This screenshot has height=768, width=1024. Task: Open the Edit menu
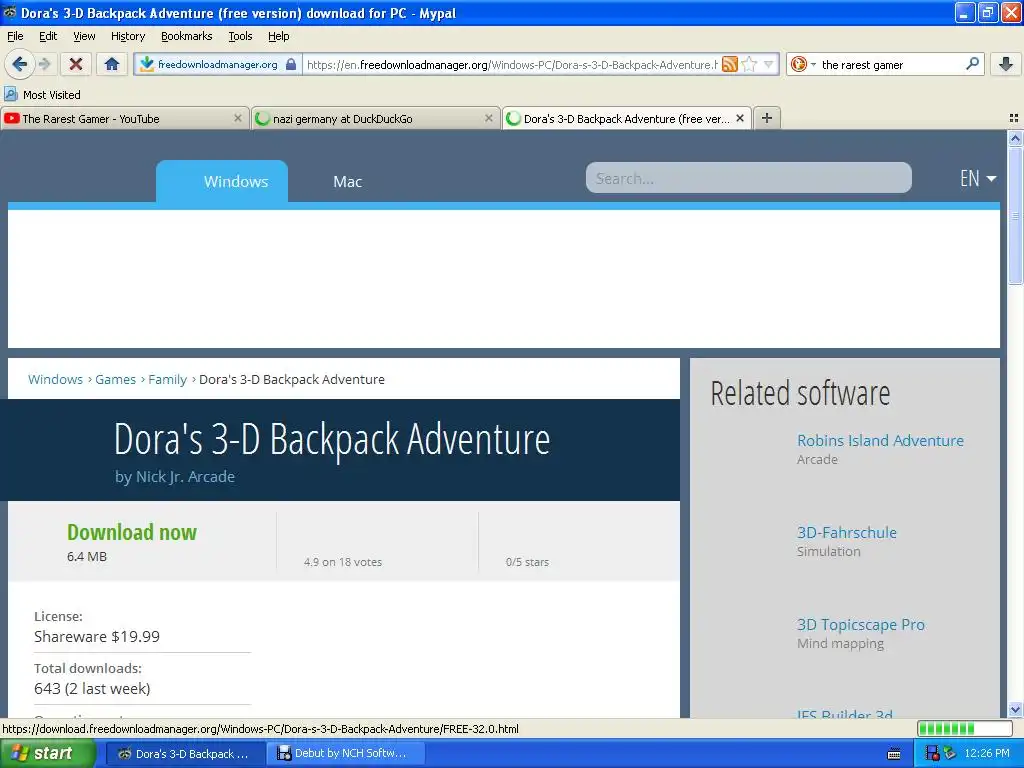(x=48, y=36)
